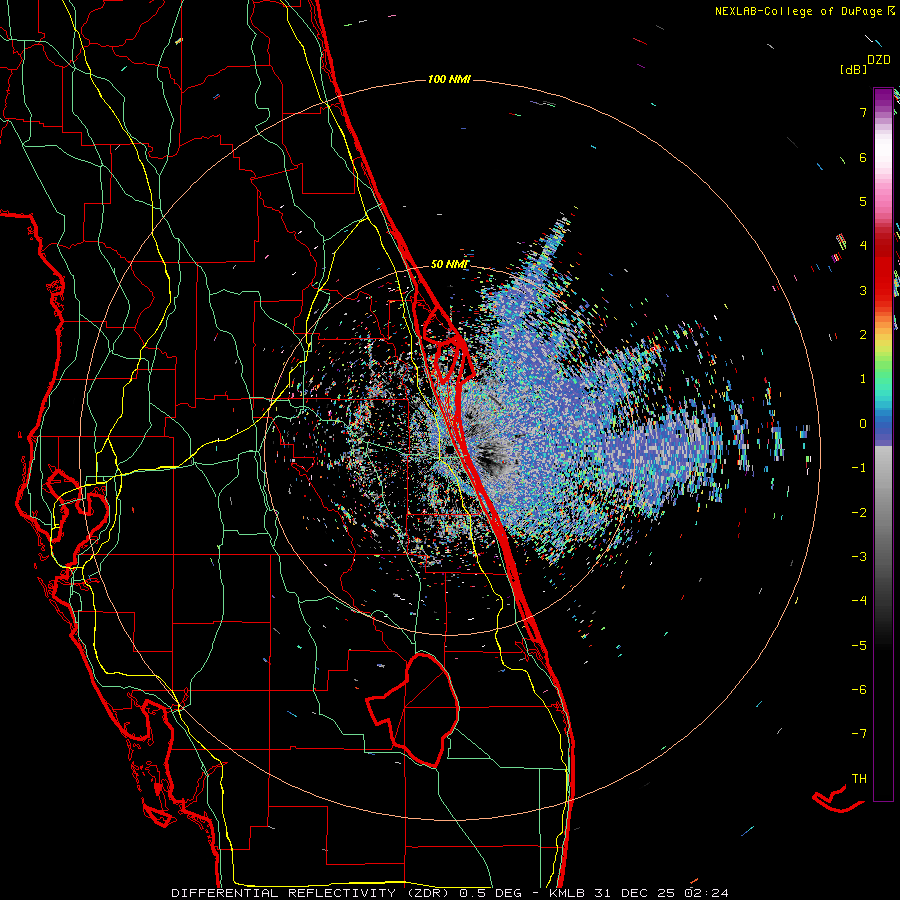This screenshot has height=900, width=900.
Task: Click the dark radar site center near coast
Action: 448,449
